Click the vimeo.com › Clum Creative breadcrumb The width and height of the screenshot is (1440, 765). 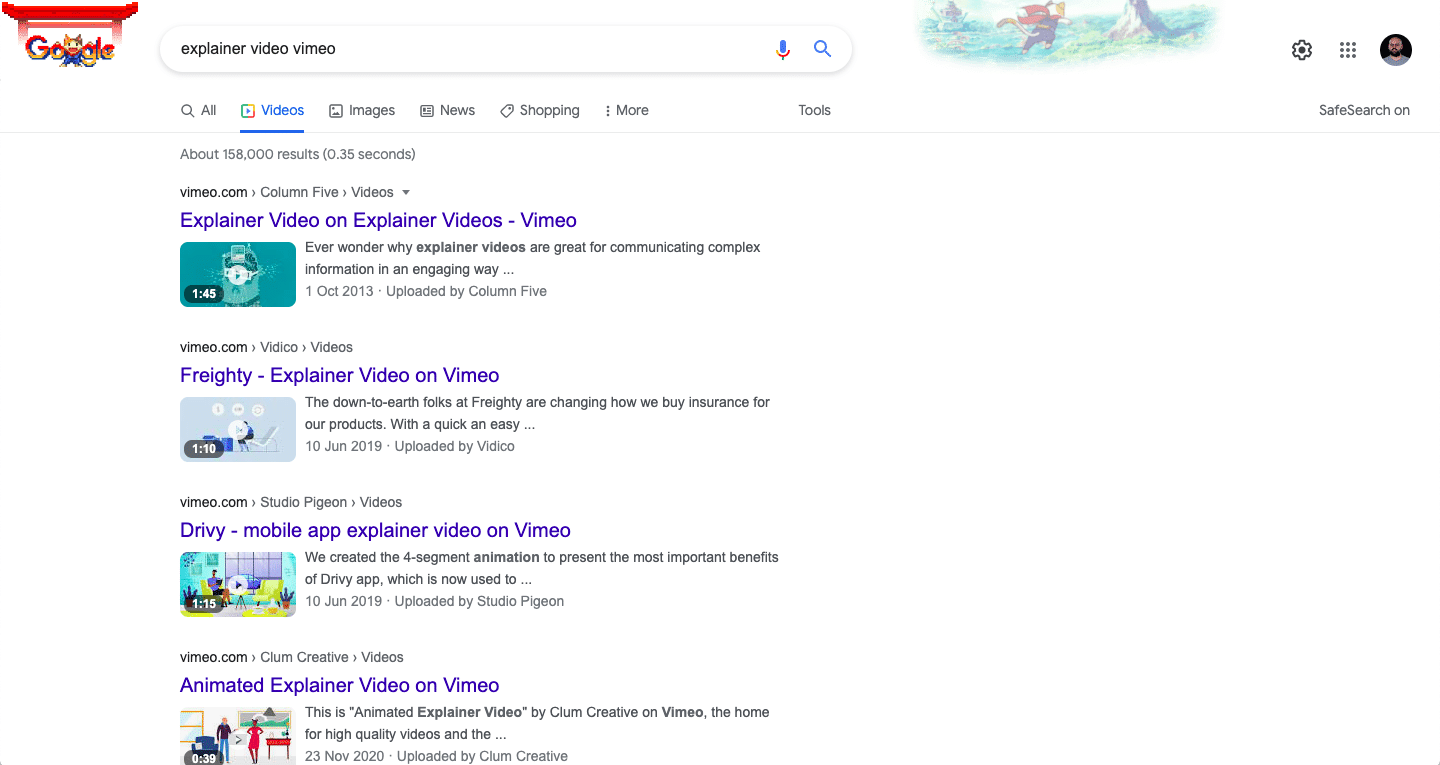point(292,657)
